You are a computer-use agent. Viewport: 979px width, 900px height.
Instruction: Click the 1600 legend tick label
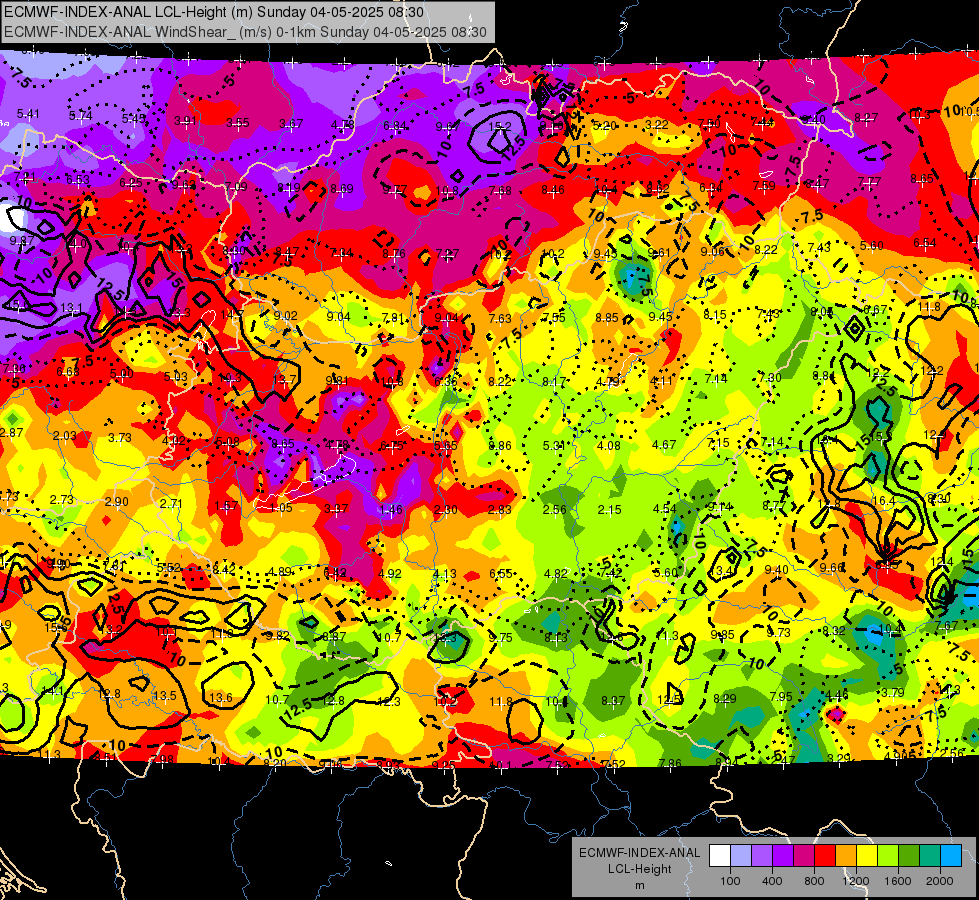(x=898, y=881)
